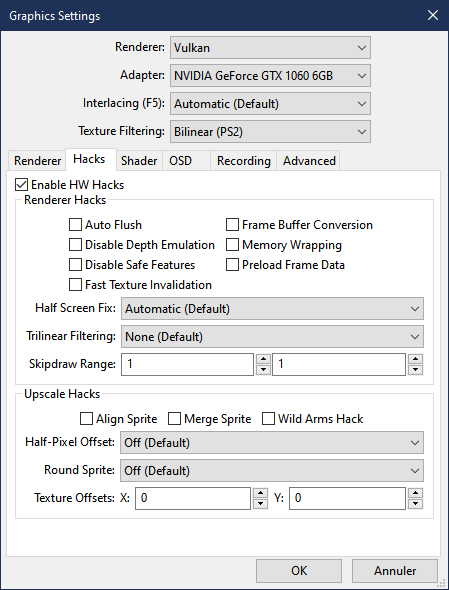This screenshot has width=449, height=590.
Task: Toggle Fast Texture Invalidation
Action: (x=75, y=284)
